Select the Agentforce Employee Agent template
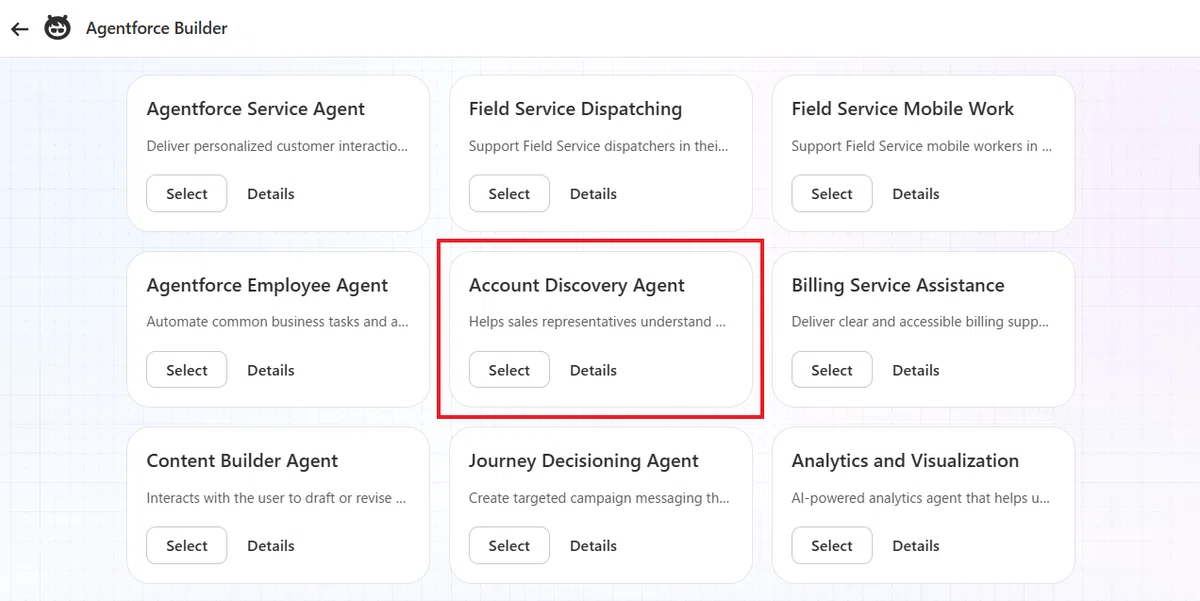This screenshot has height=601, width=1200. pos(187,370)
